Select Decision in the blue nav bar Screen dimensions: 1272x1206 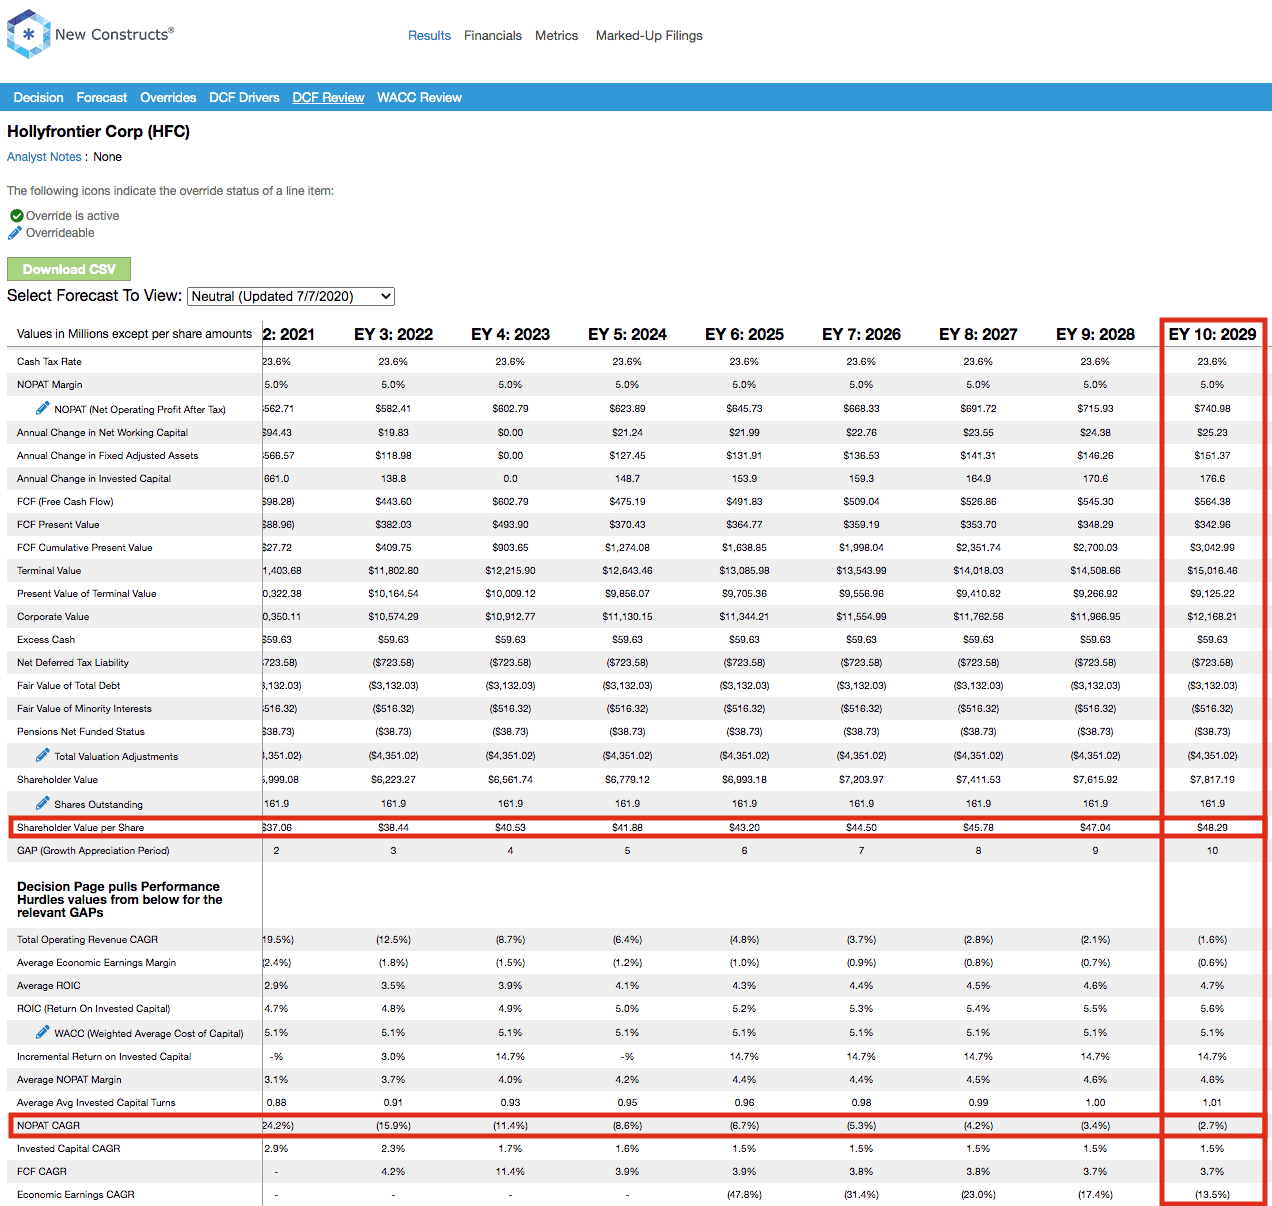[x=38, y=98]
